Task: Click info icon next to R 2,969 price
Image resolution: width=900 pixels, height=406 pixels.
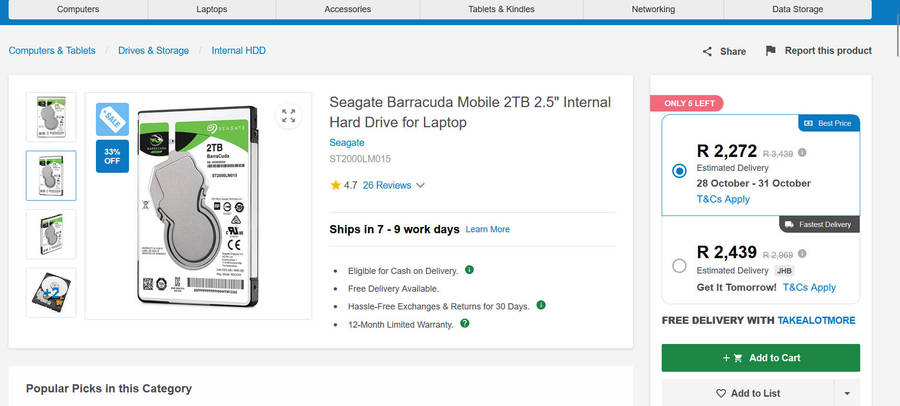Action: point(802,255)
